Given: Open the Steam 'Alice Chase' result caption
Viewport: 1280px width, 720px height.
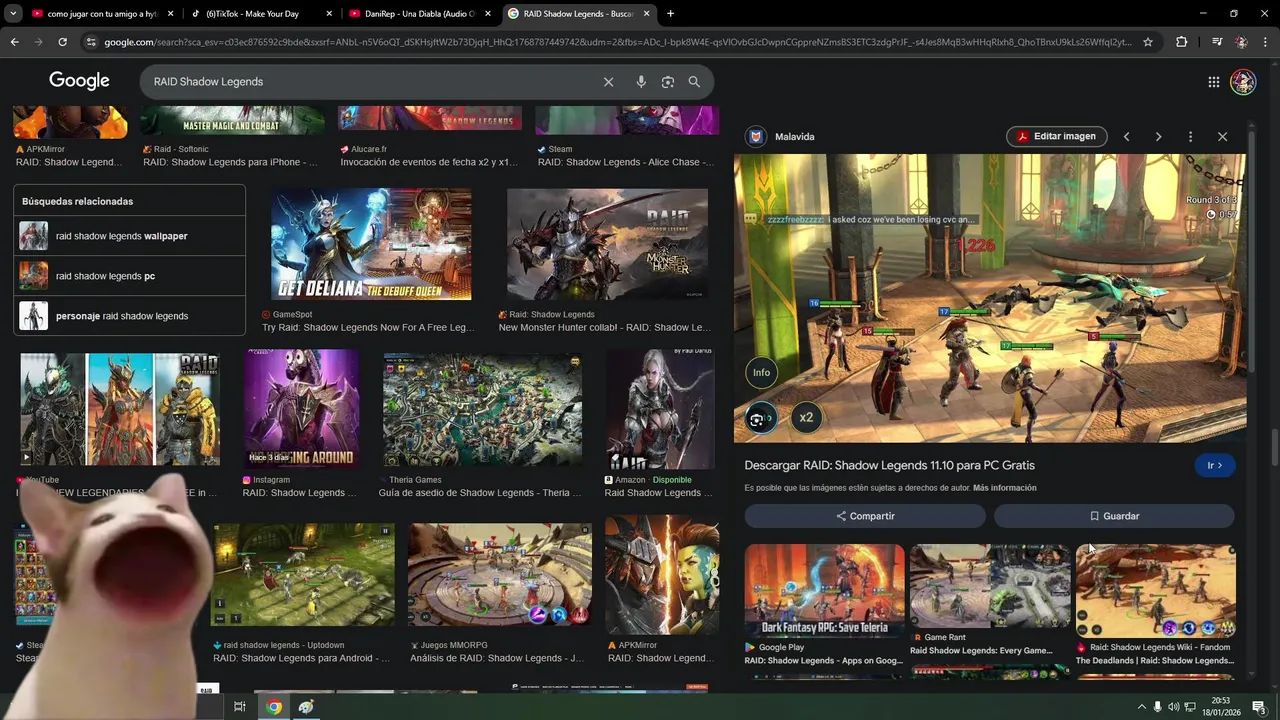Looking at the screenshot, I should tap(626, 162).
